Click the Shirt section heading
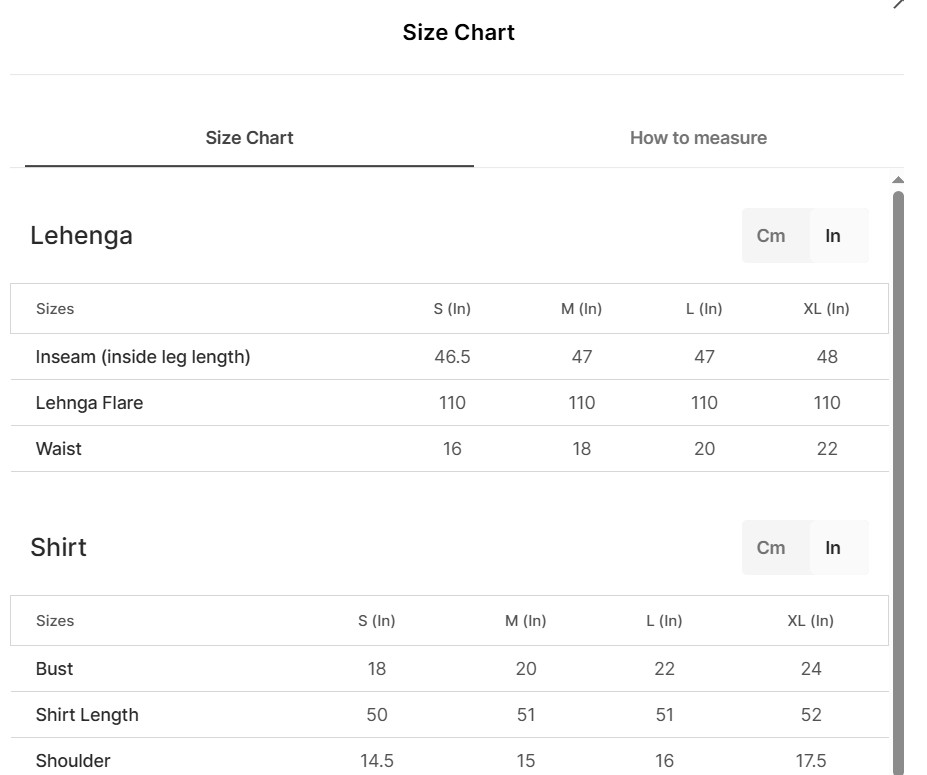Screen dimensions: 927x775 (x=59, y=547)
